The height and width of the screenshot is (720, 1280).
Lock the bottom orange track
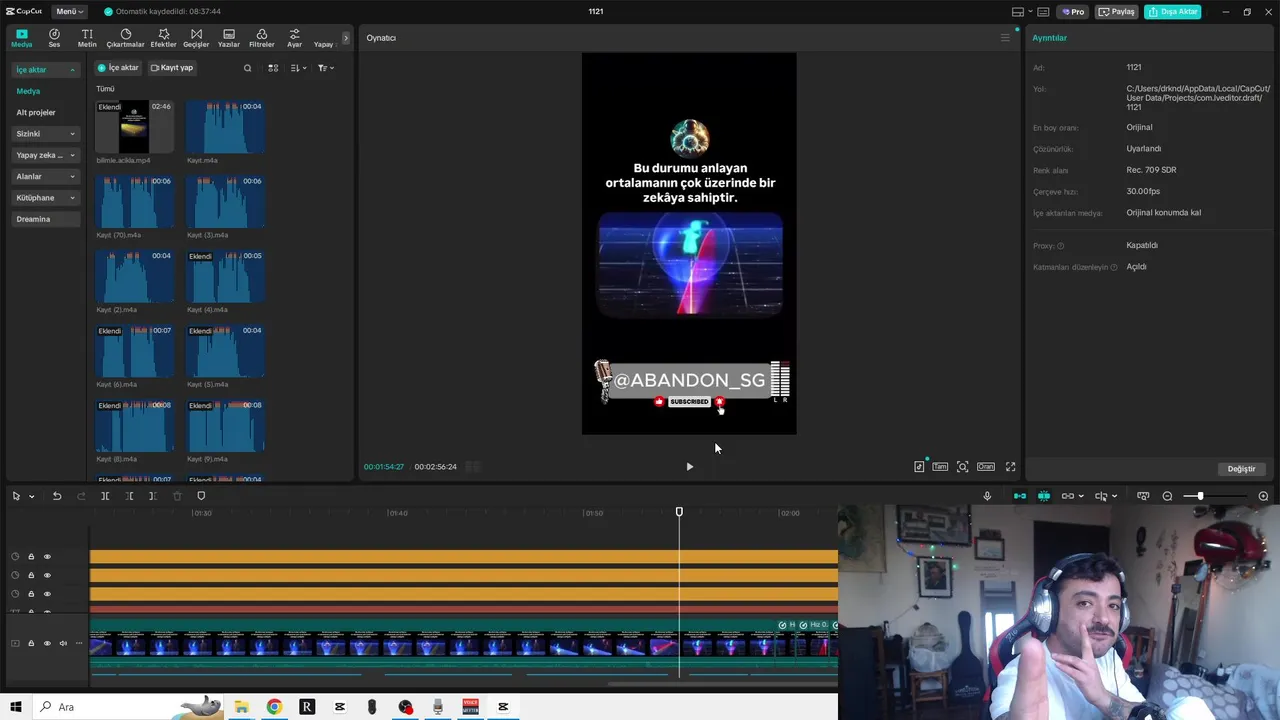pyautogui.click(x=31, y=594)
